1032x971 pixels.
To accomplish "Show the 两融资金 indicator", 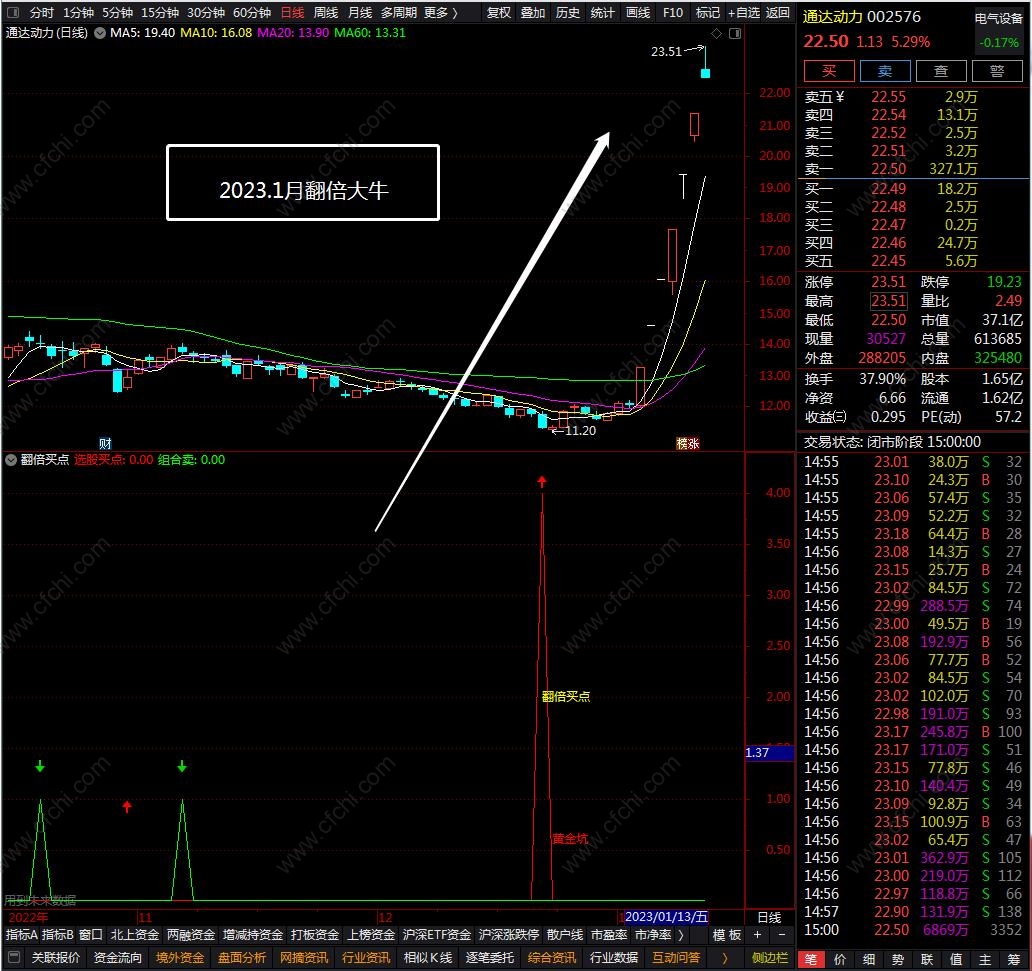I will [191, 935].
